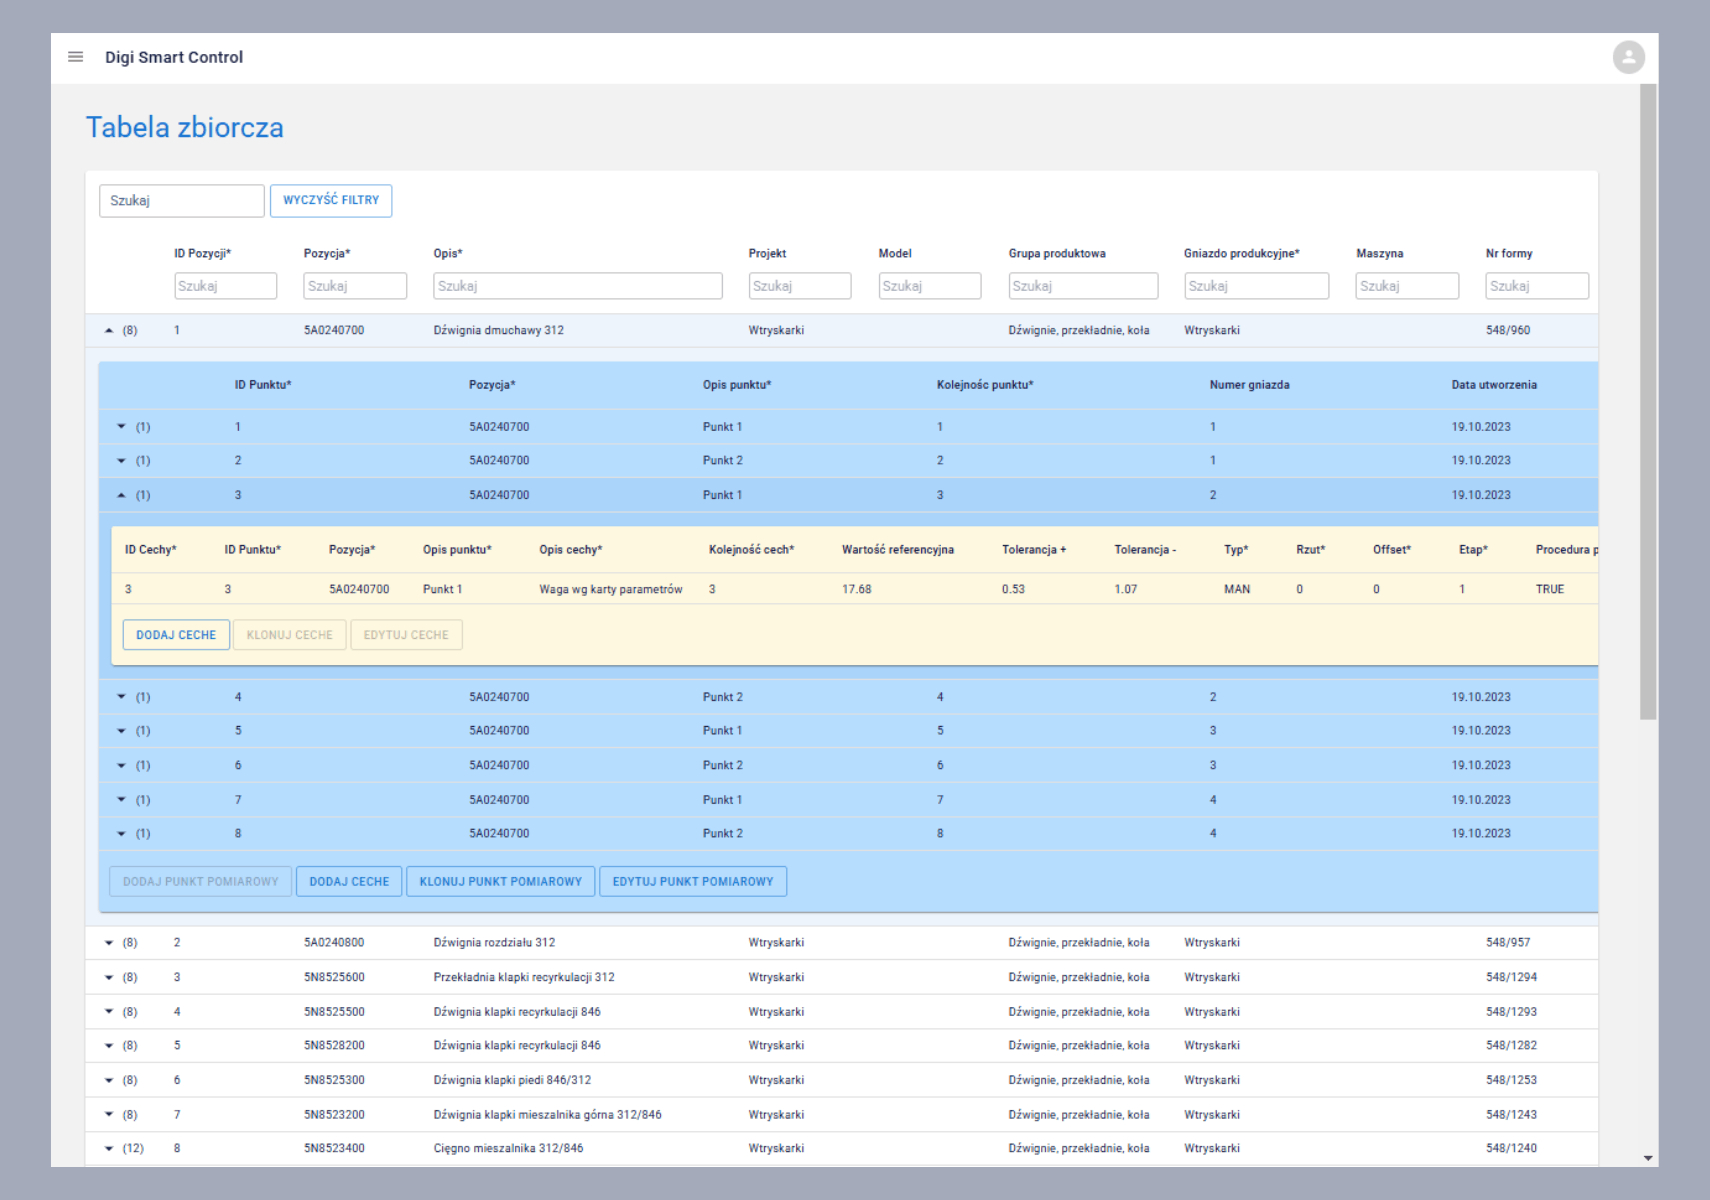
Task: Collapse position row 1 Dźwignia dmuchawy 312
Action: pos(109,331)
